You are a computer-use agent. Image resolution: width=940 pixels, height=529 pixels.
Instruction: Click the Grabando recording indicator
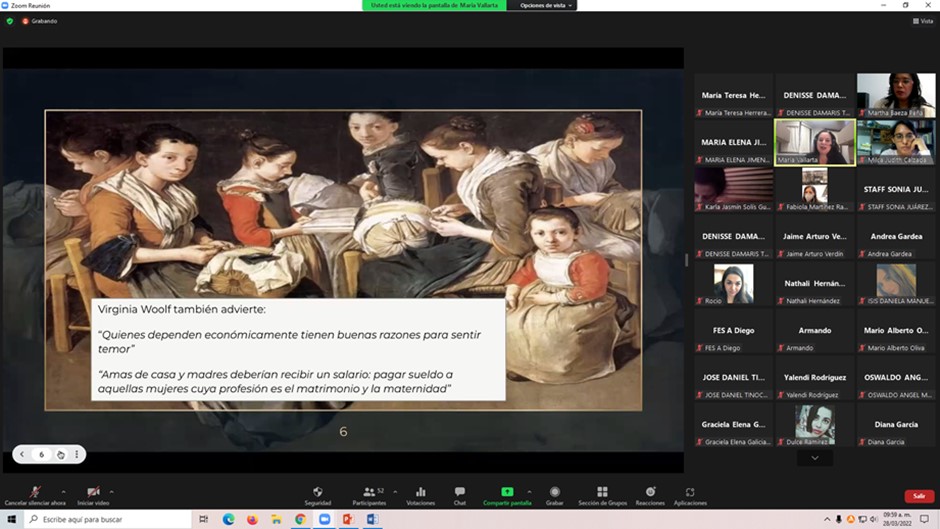click(x=40, y=21)
